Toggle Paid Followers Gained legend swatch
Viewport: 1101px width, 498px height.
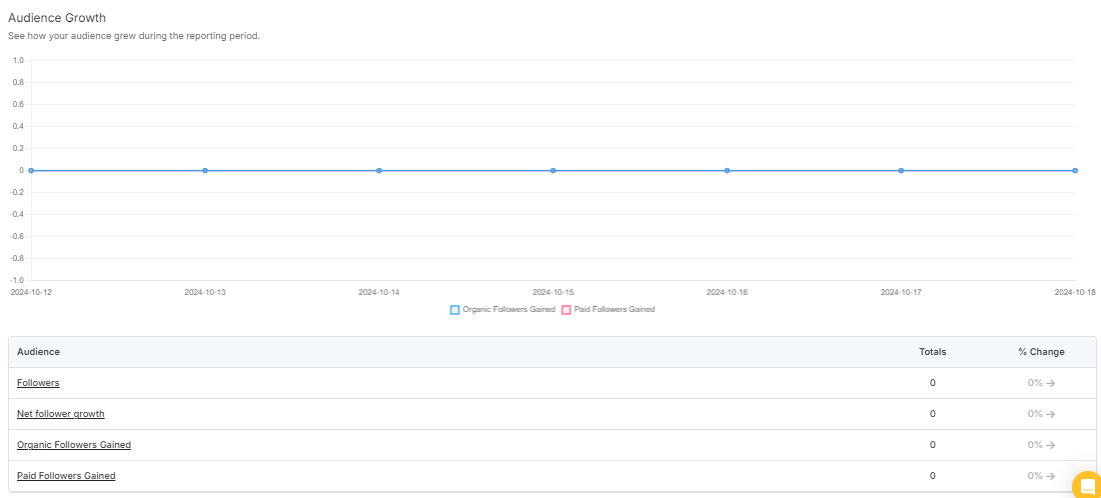click(566, 310)
